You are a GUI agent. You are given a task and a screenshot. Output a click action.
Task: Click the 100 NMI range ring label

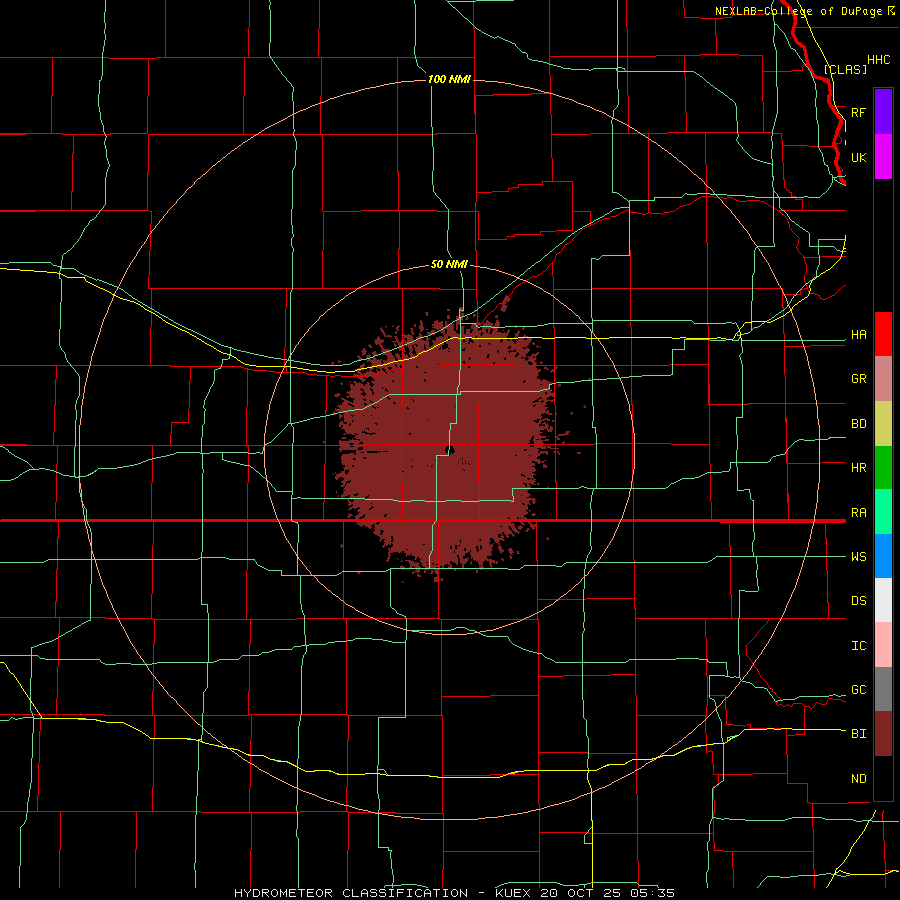click(449, 79)
